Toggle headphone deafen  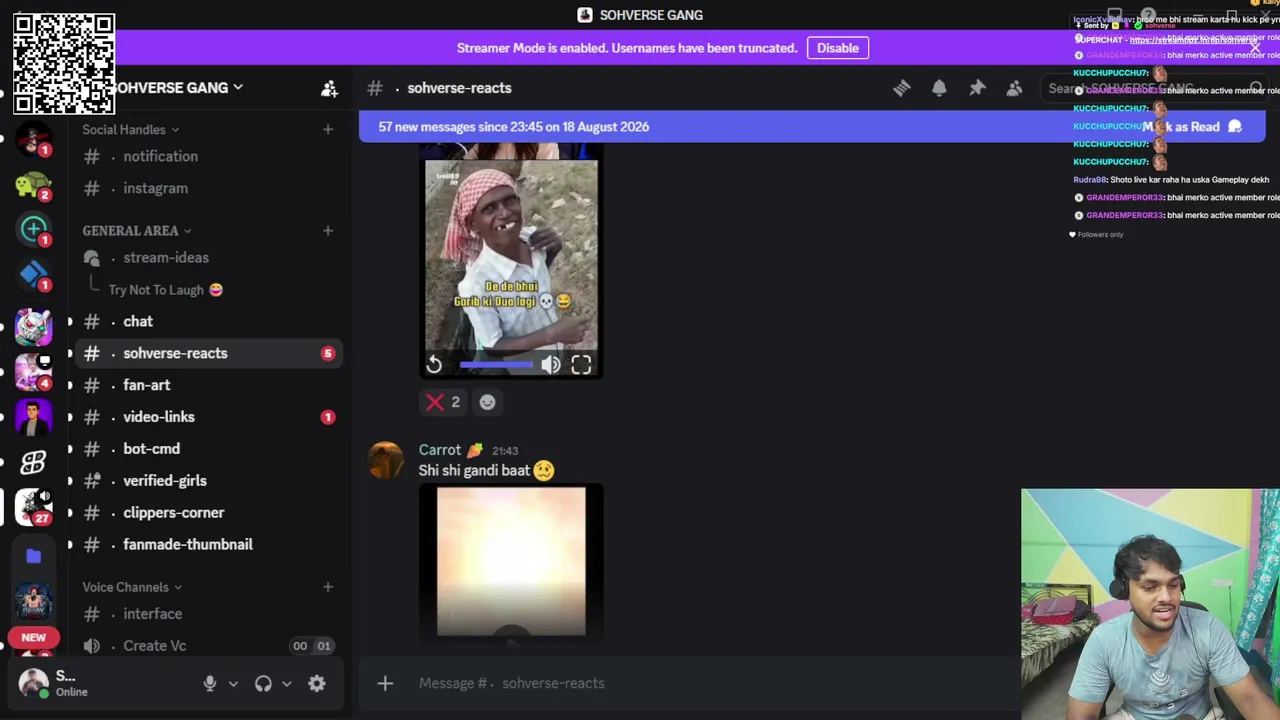coord(263,683)
